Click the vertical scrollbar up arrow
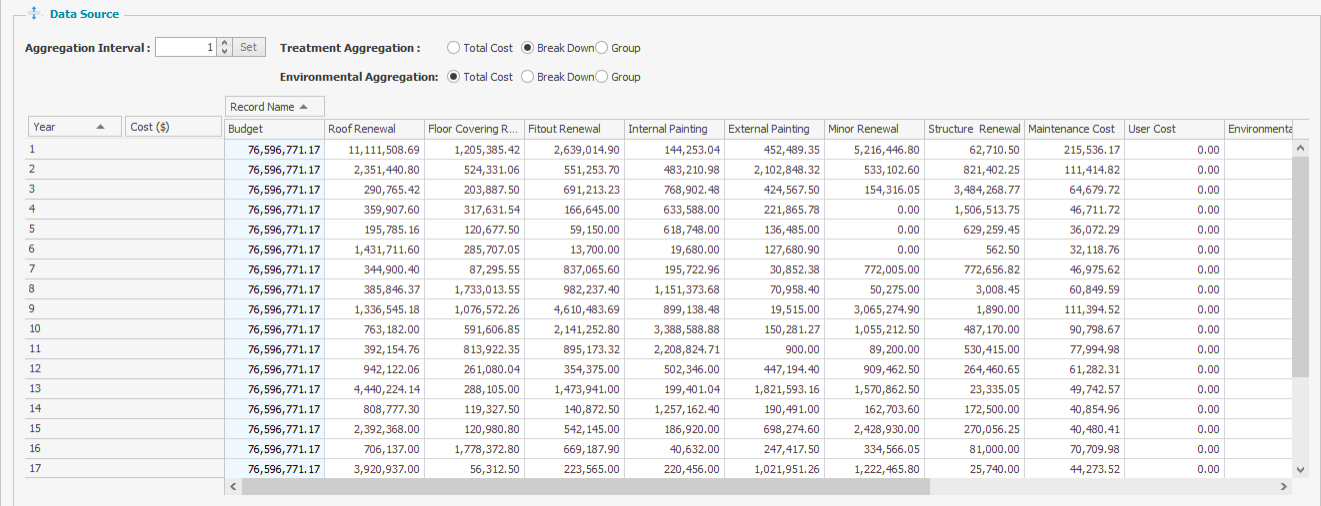The width and height of the screenshot is (1321, 506). point(1300,148)
